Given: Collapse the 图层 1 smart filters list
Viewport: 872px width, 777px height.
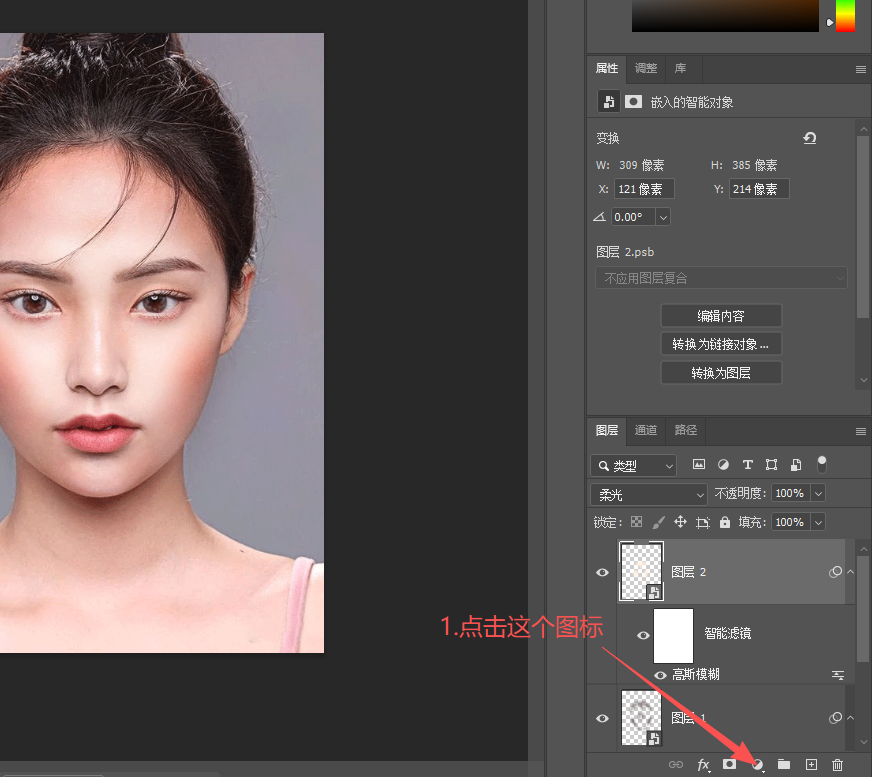Looking at the screenshot, I should tap(850, 717).
